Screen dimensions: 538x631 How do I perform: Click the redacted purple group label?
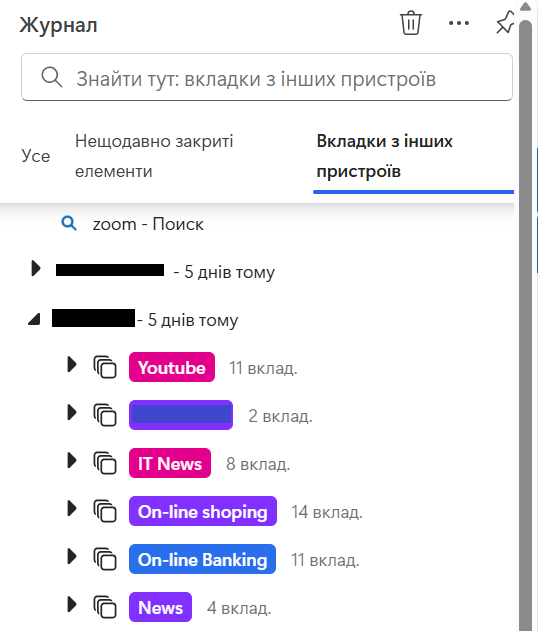[181, 415]
